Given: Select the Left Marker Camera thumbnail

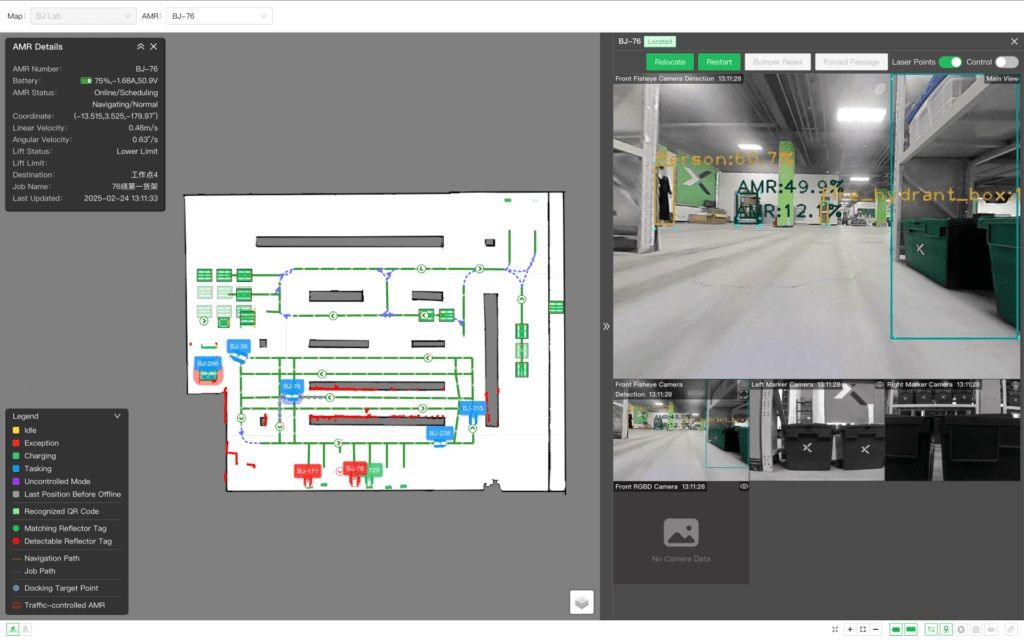Looking at the screenshot, I should tap(816, 430).
